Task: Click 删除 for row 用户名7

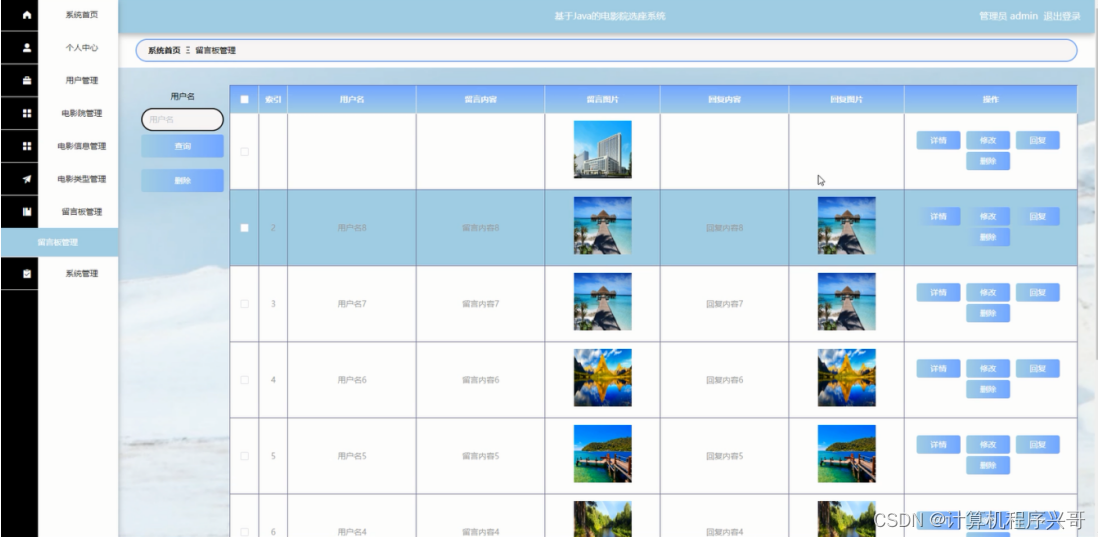Action: pos(988,313)
